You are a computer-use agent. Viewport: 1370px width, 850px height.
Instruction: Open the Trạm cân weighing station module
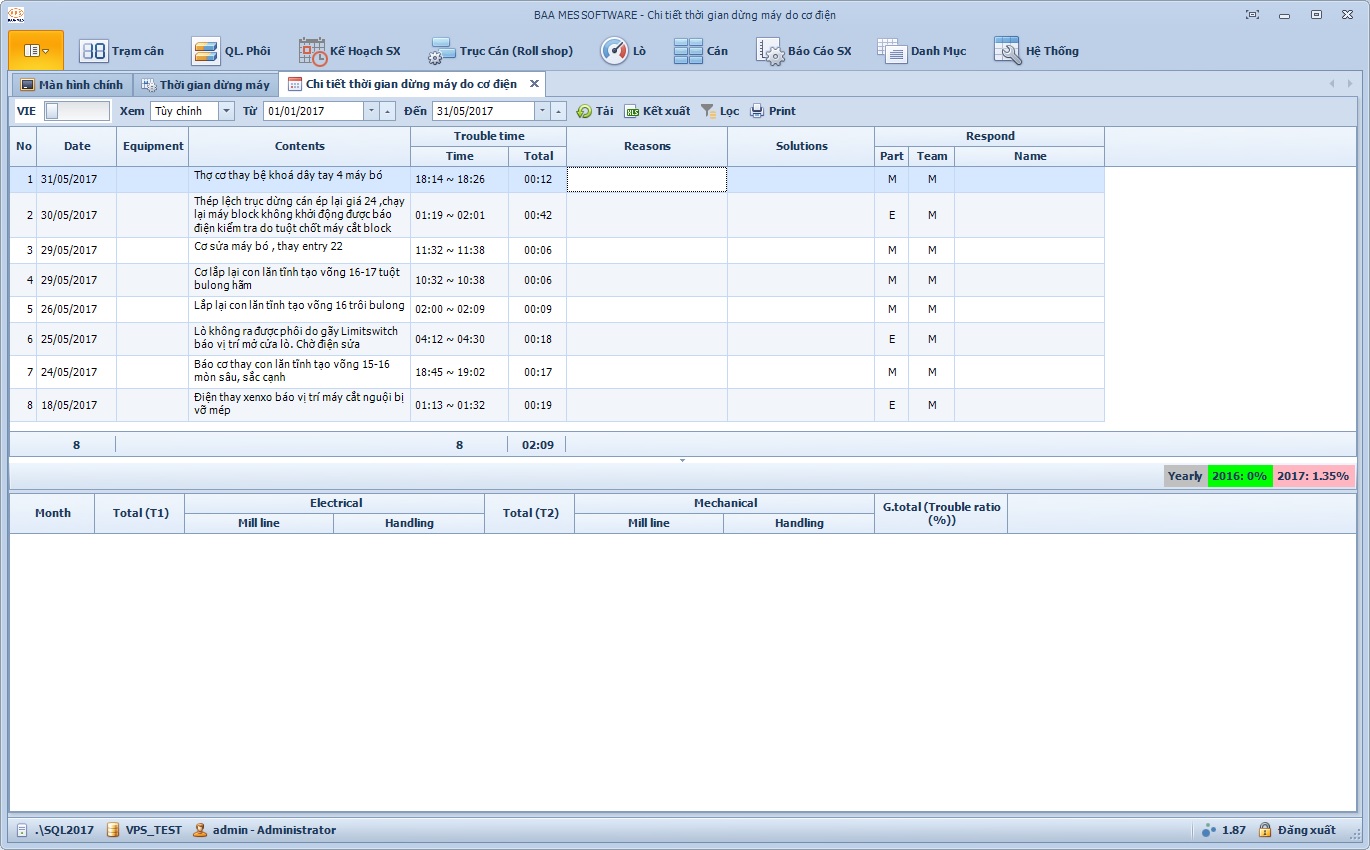pyautogui.click(x=122, y=51)
